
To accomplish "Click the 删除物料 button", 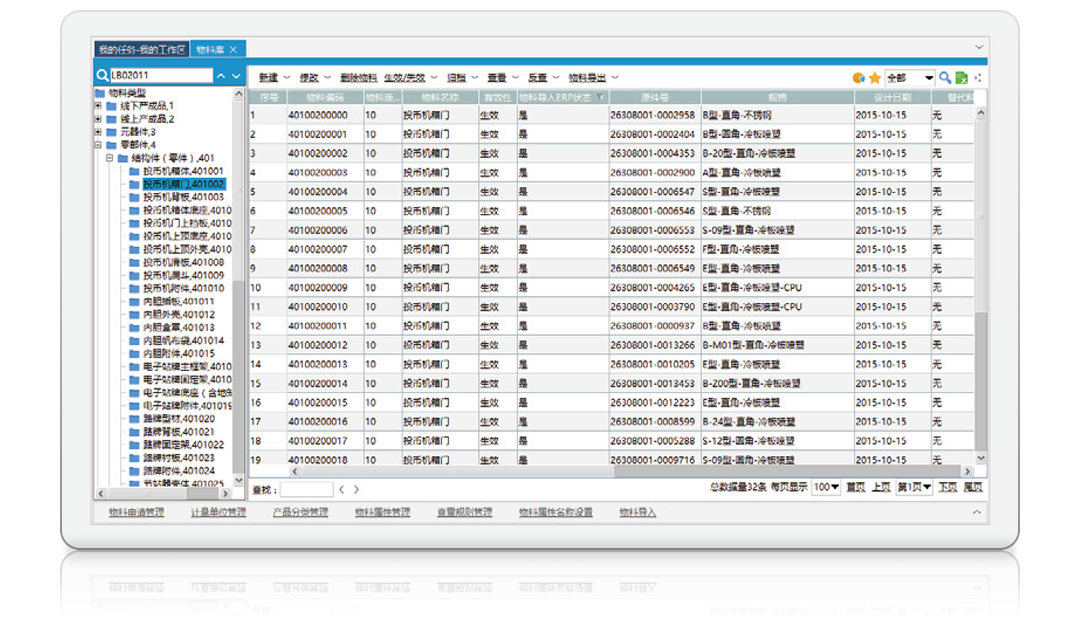I will click(358, 78).
